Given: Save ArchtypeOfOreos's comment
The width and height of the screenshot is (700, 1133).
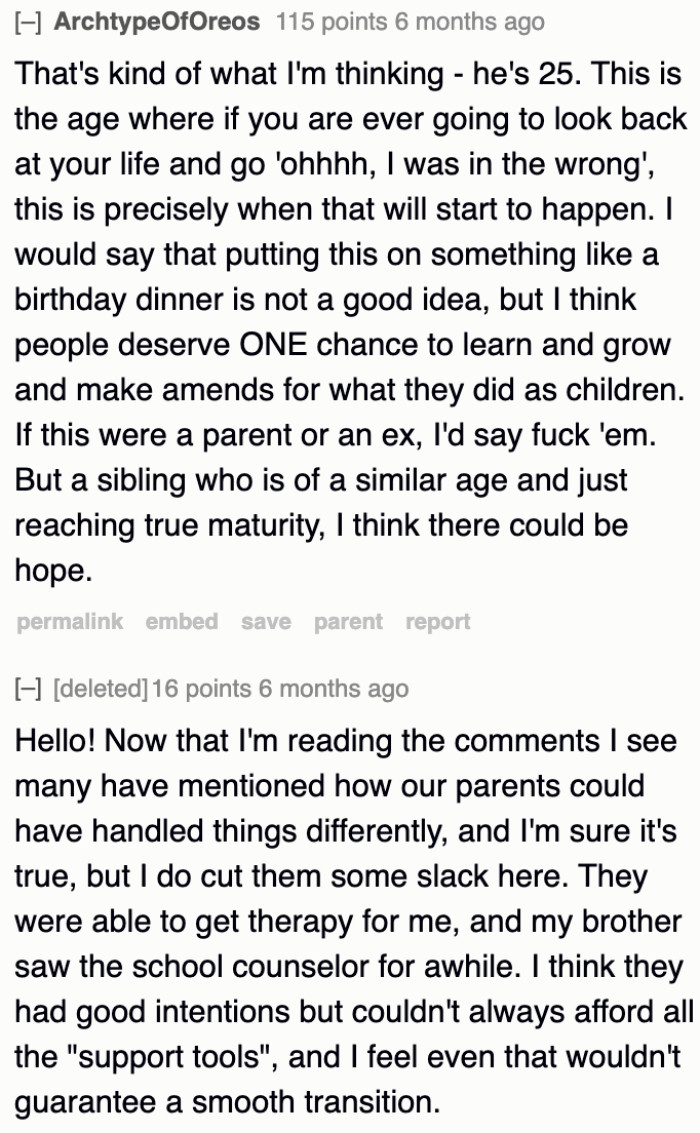Looking at the screenshot, I should (265, 622).
